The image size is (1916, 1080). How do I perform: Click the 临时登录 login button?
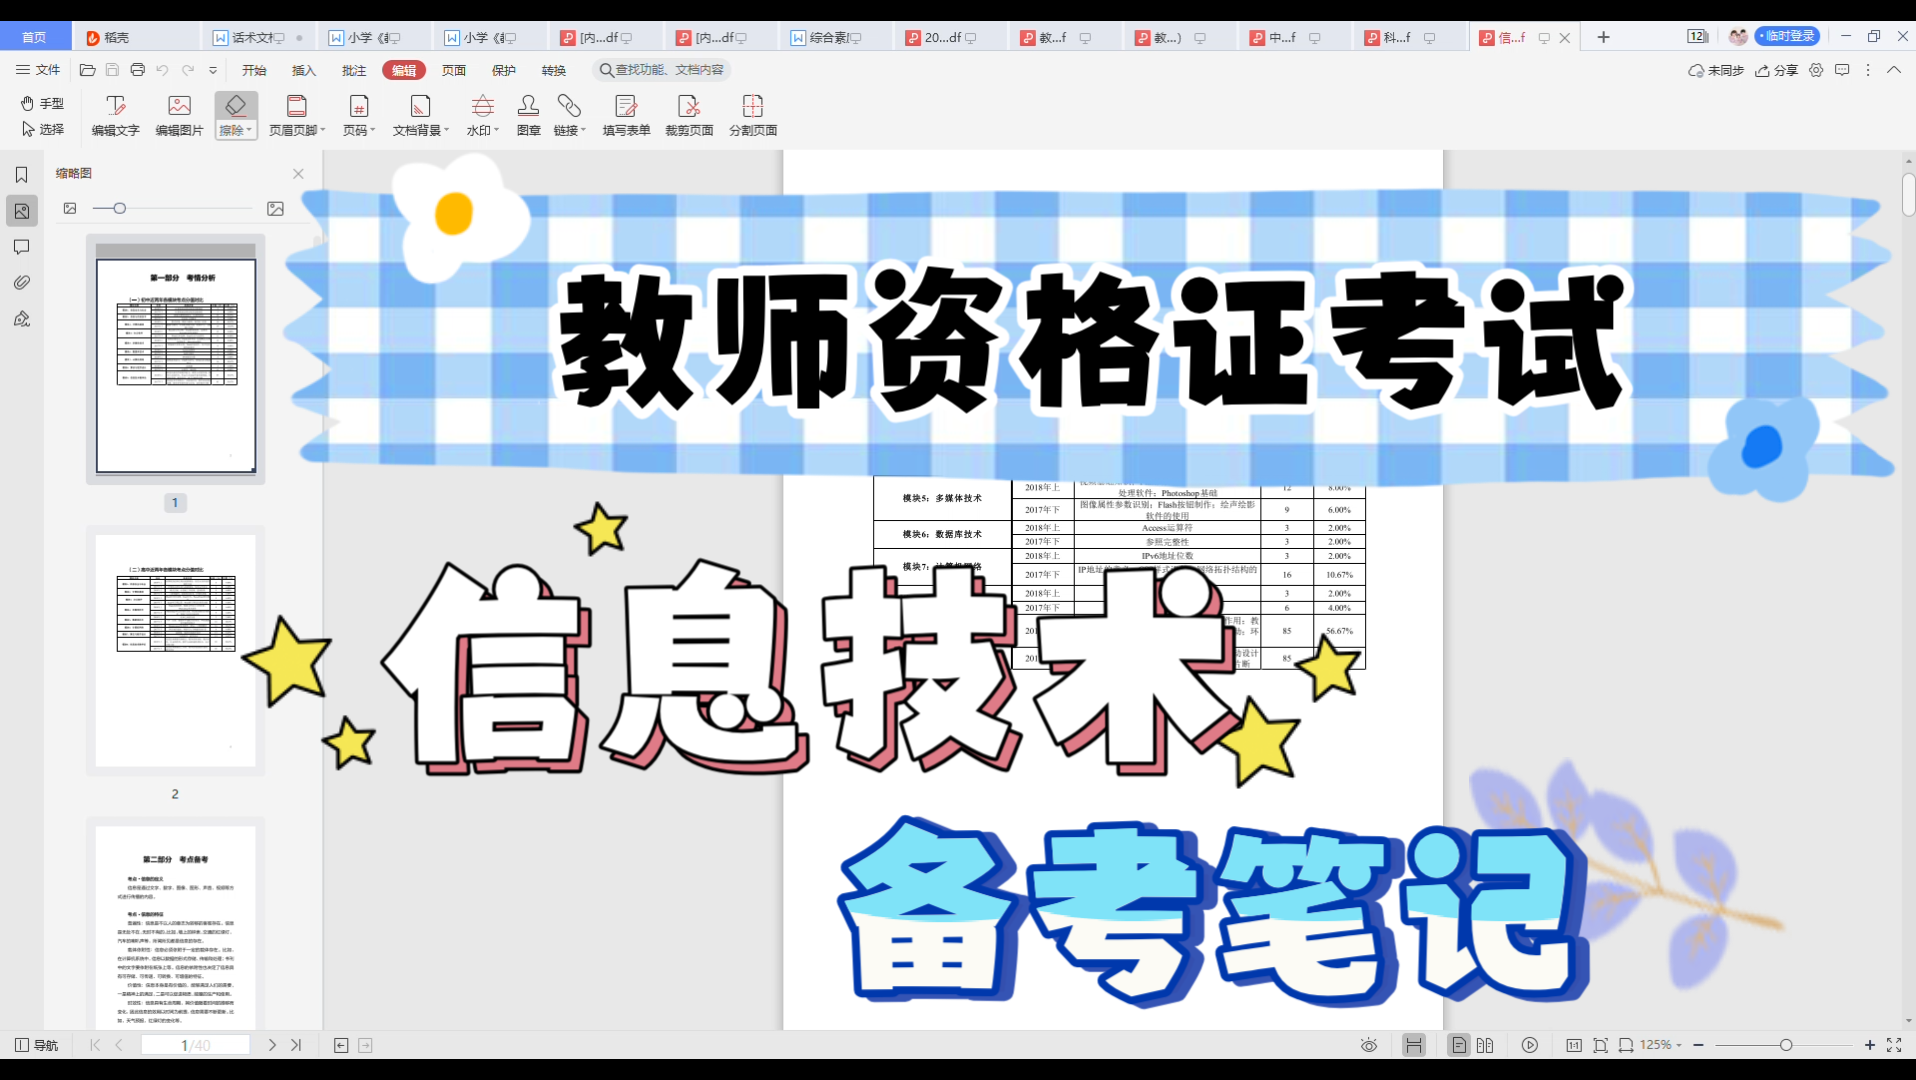(x=1787, y=36)
